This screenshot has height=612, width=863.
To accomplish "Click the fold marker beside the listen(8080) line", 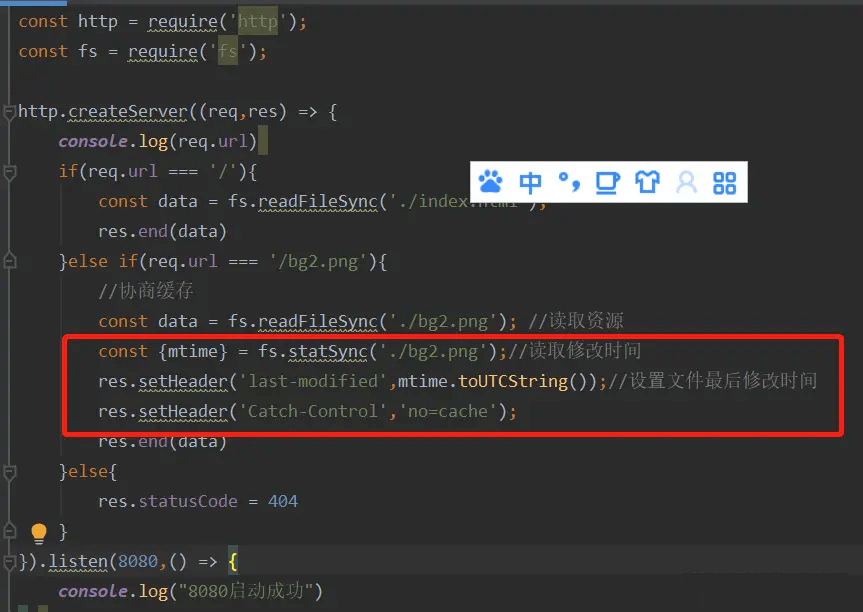I will pos(10,561).
